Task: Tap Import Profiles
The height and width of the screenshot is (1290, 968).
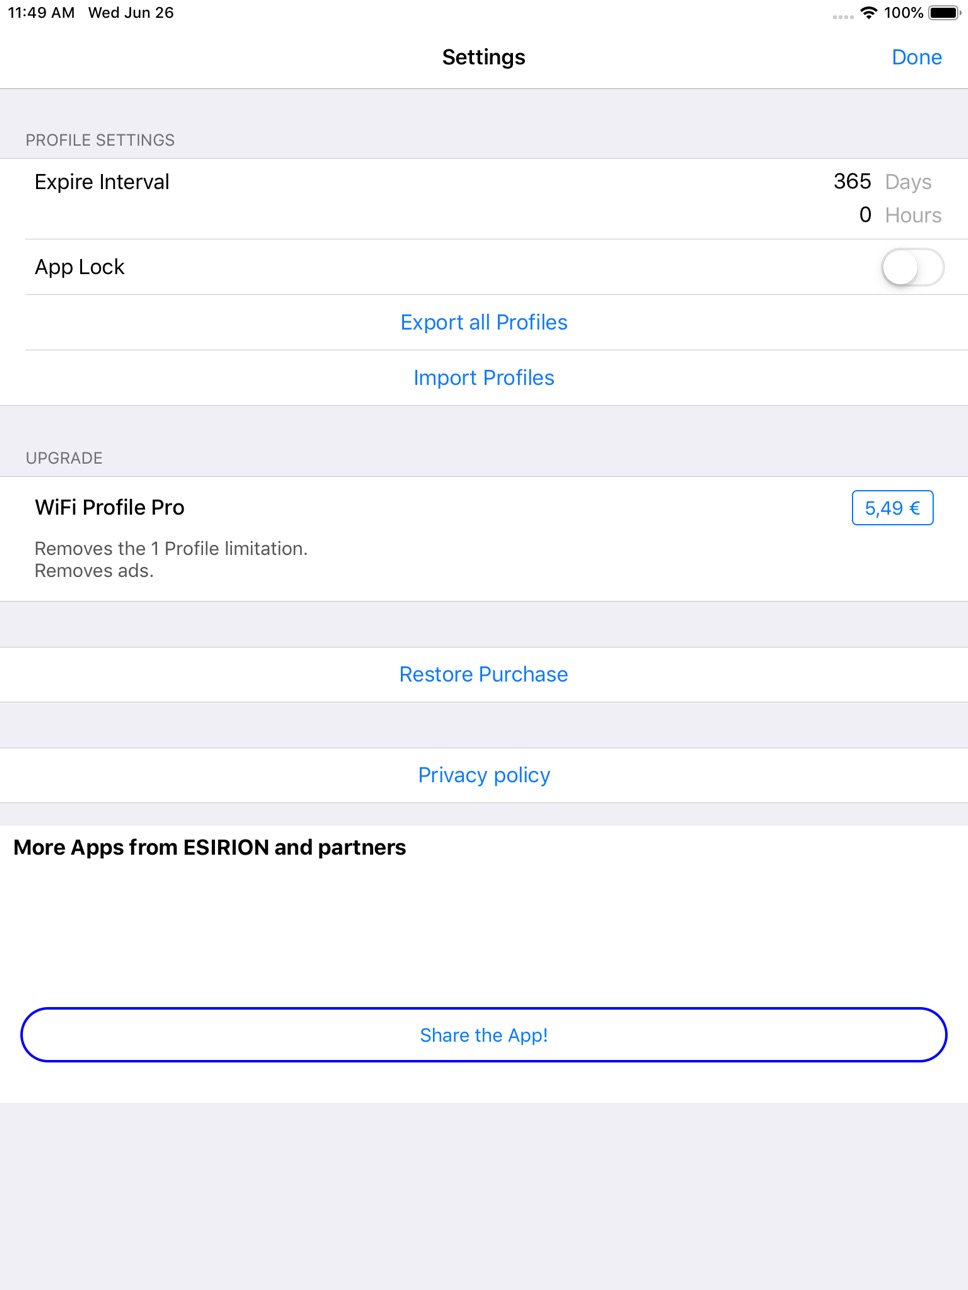Action: tap(484, 378)
